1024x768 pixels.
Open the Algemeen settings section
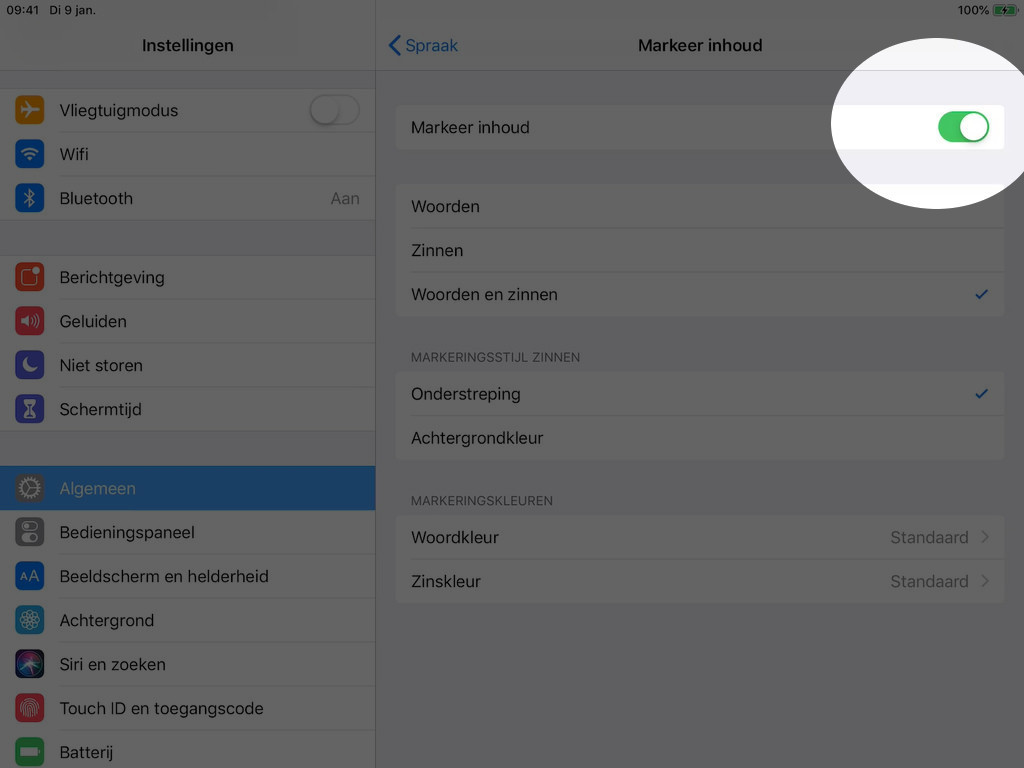(x=187, y=488)
